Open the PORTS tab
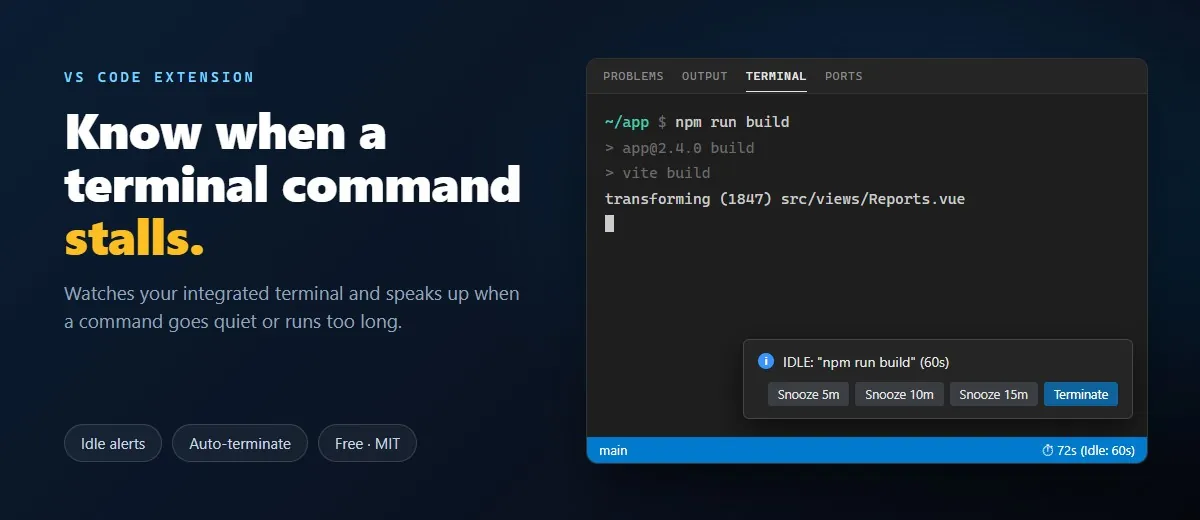This screenshot has width=1200, height=520. point(843,76)
